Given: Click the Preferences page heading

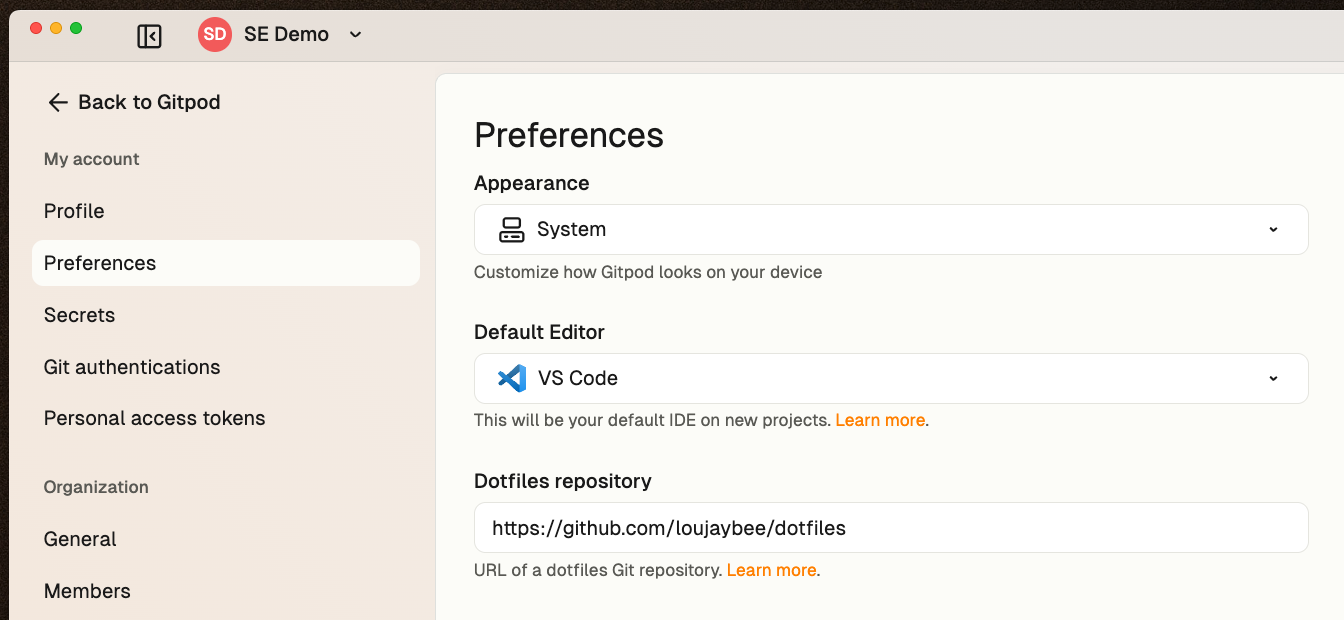Looking at the screenshot, I should (x=569, y=135).
